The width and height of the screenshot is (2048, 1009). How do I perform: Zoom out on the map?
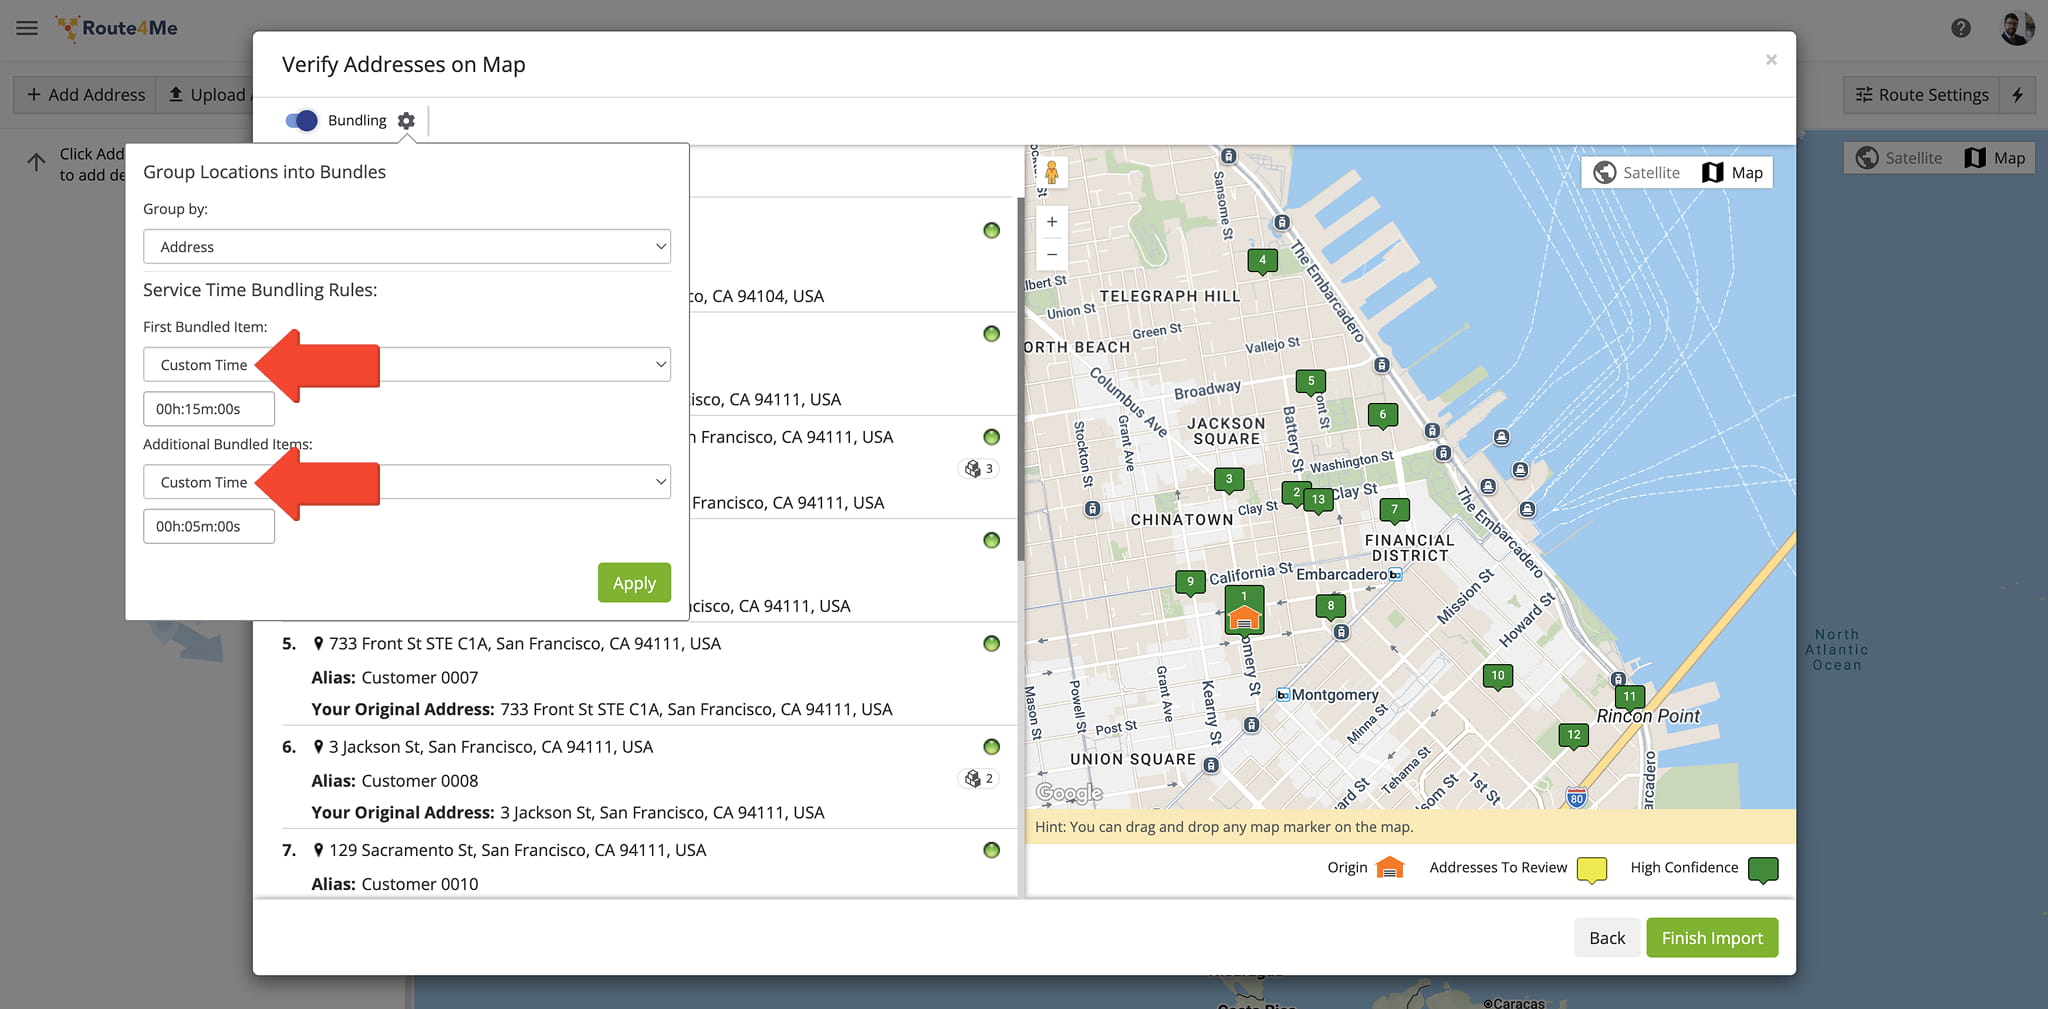(1051, 255)
